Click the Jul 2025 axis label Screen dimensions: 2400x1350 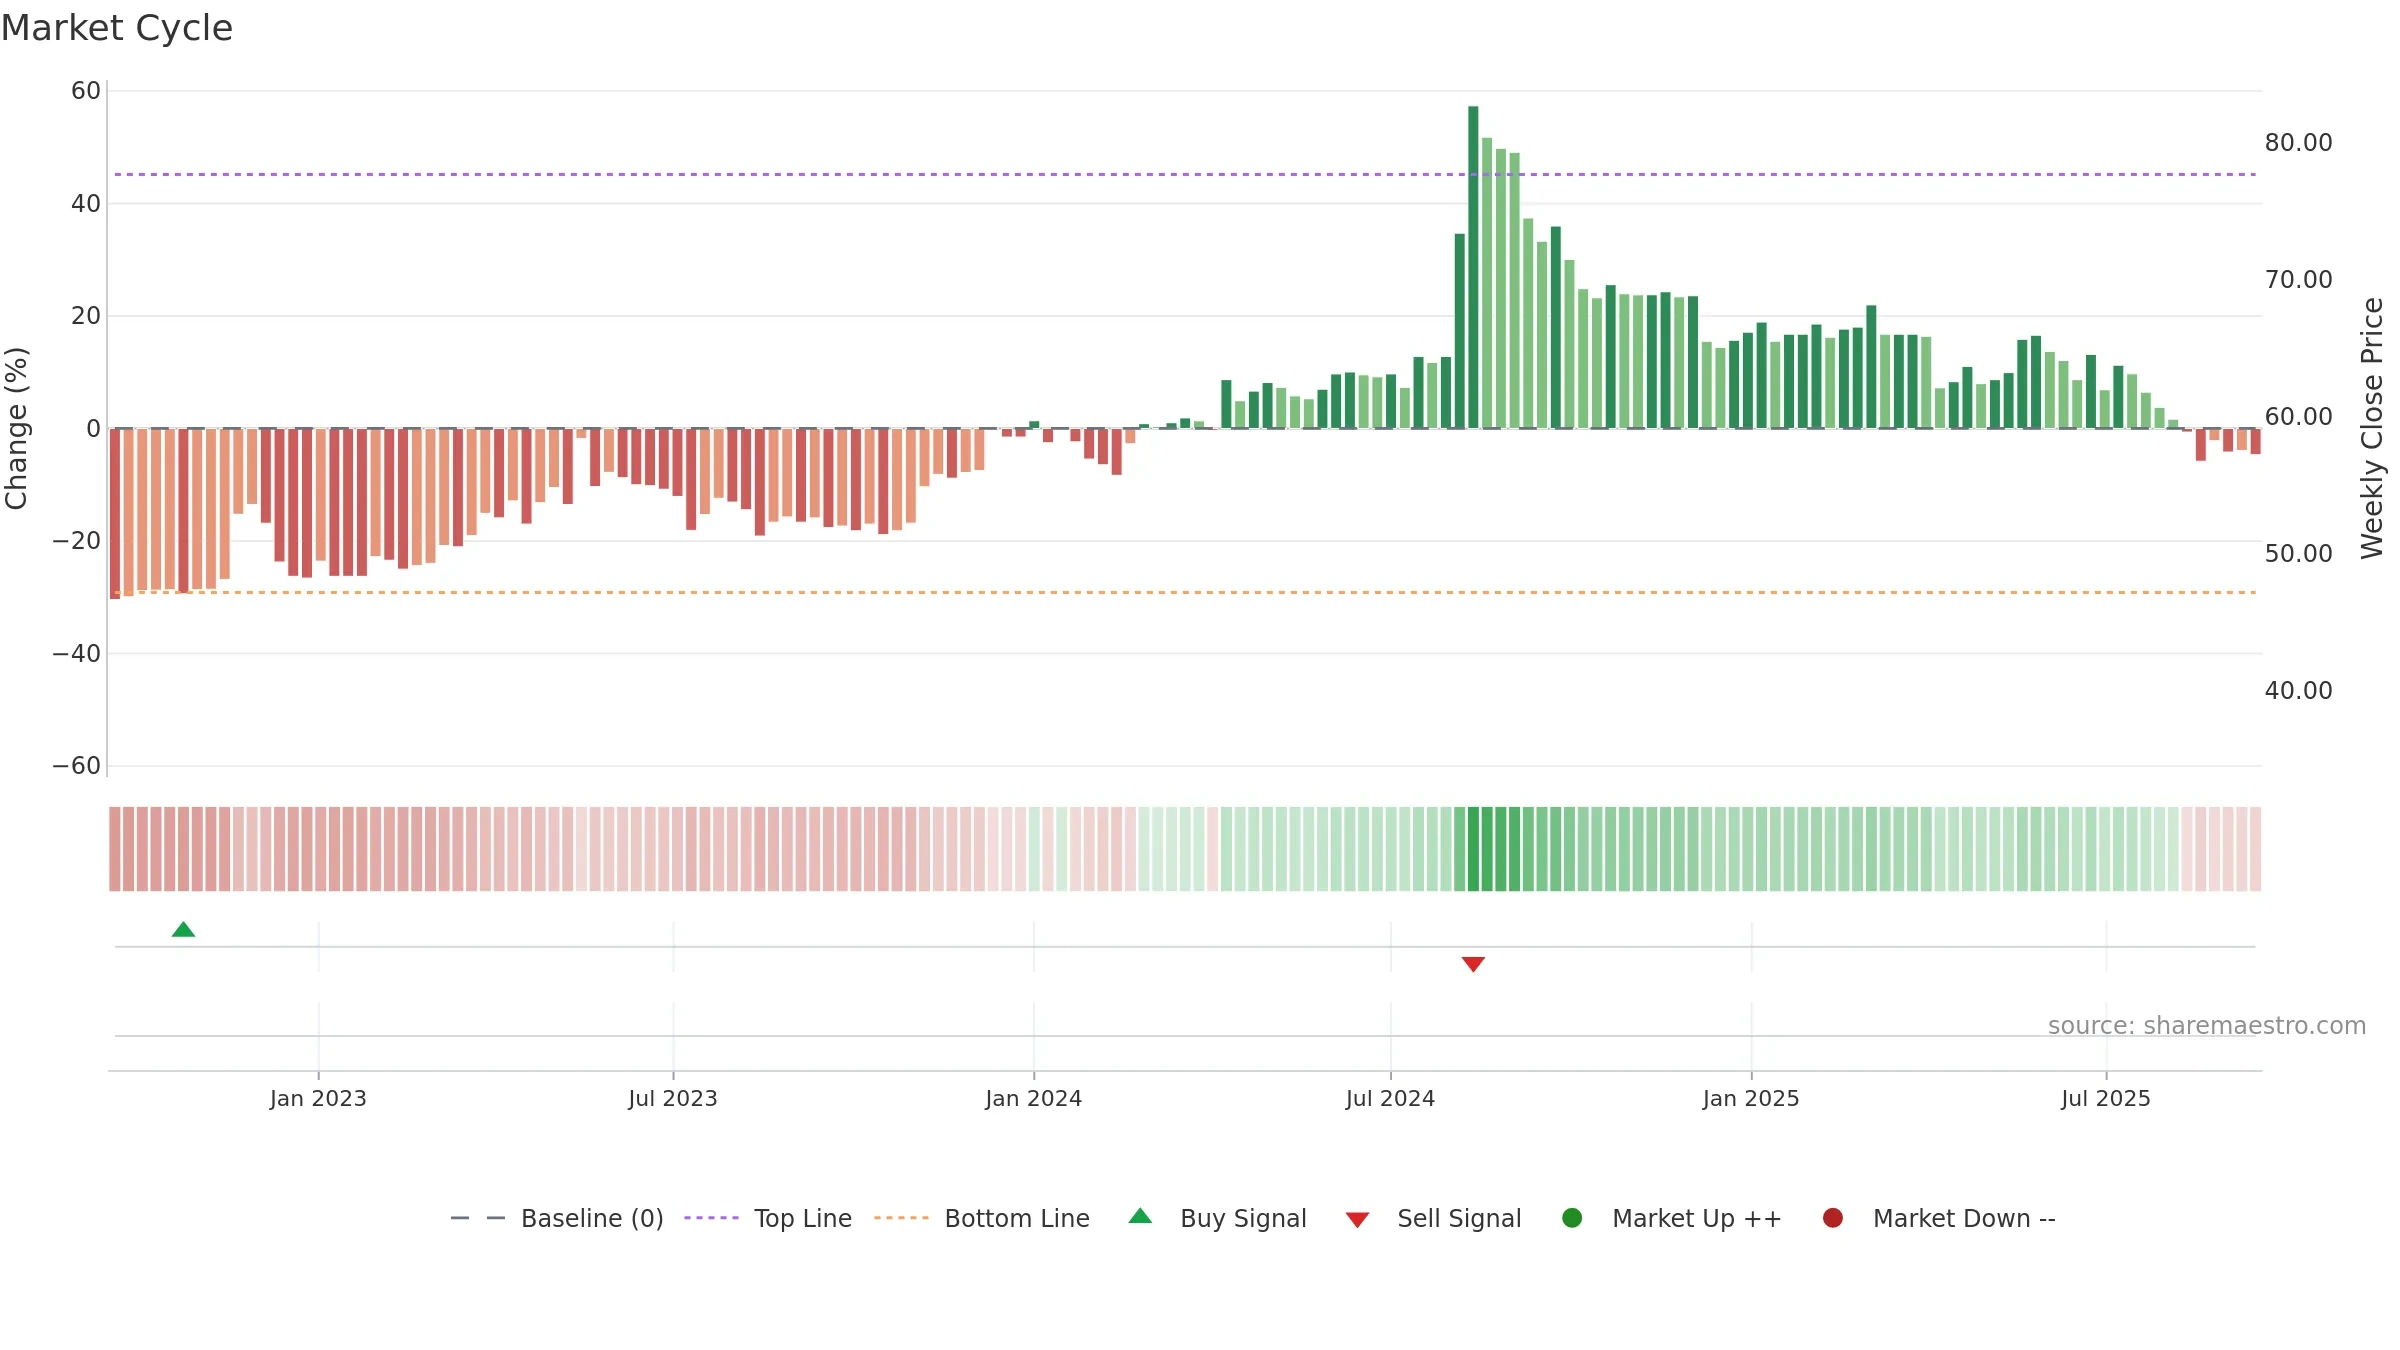pos(2106,1099)
